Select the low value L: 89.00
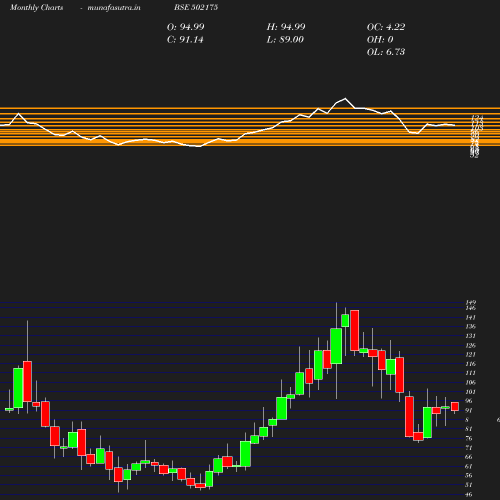The image size is (500, 500). pos(285,40)
